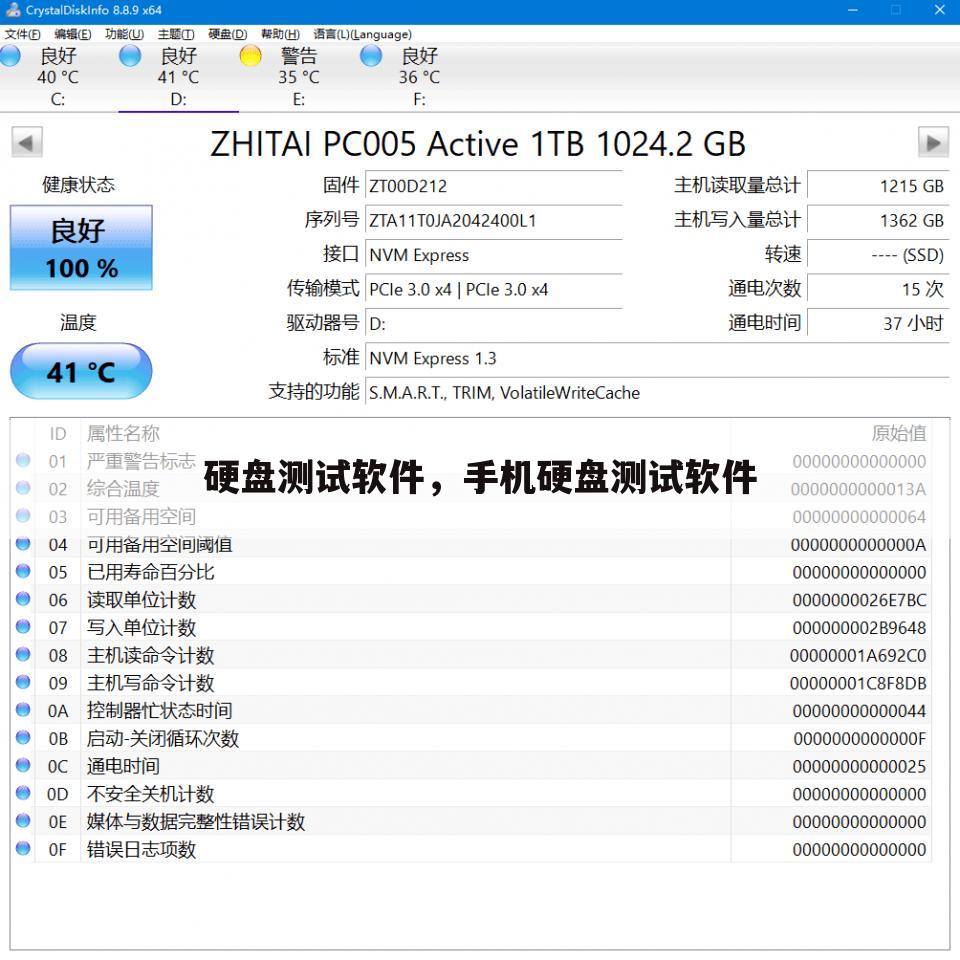Click the 主机读取量总计 label
The height and width of the screenshot is (960, 960).
click(737, 185)
